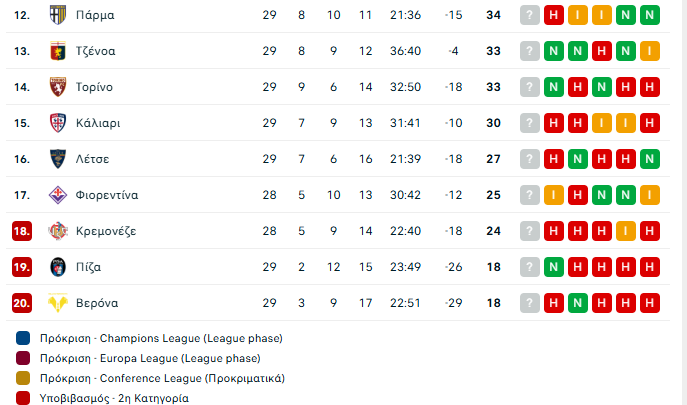Click the Fiorentina club crest icon
The image size is (687, 405).
57,195
